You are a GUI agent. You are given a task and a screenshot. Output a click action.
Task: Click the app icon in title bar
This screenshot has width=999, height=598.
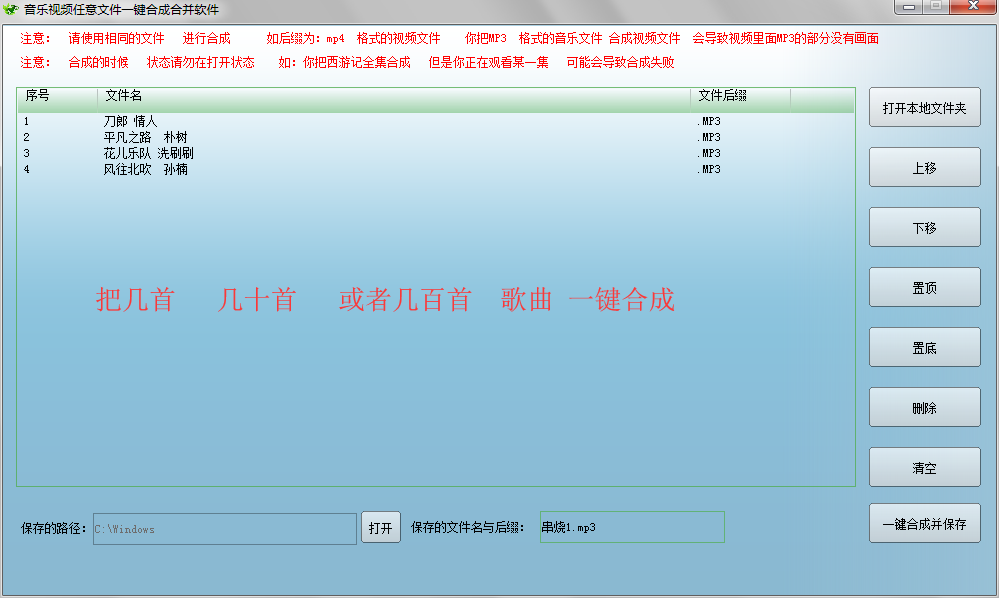12,10
